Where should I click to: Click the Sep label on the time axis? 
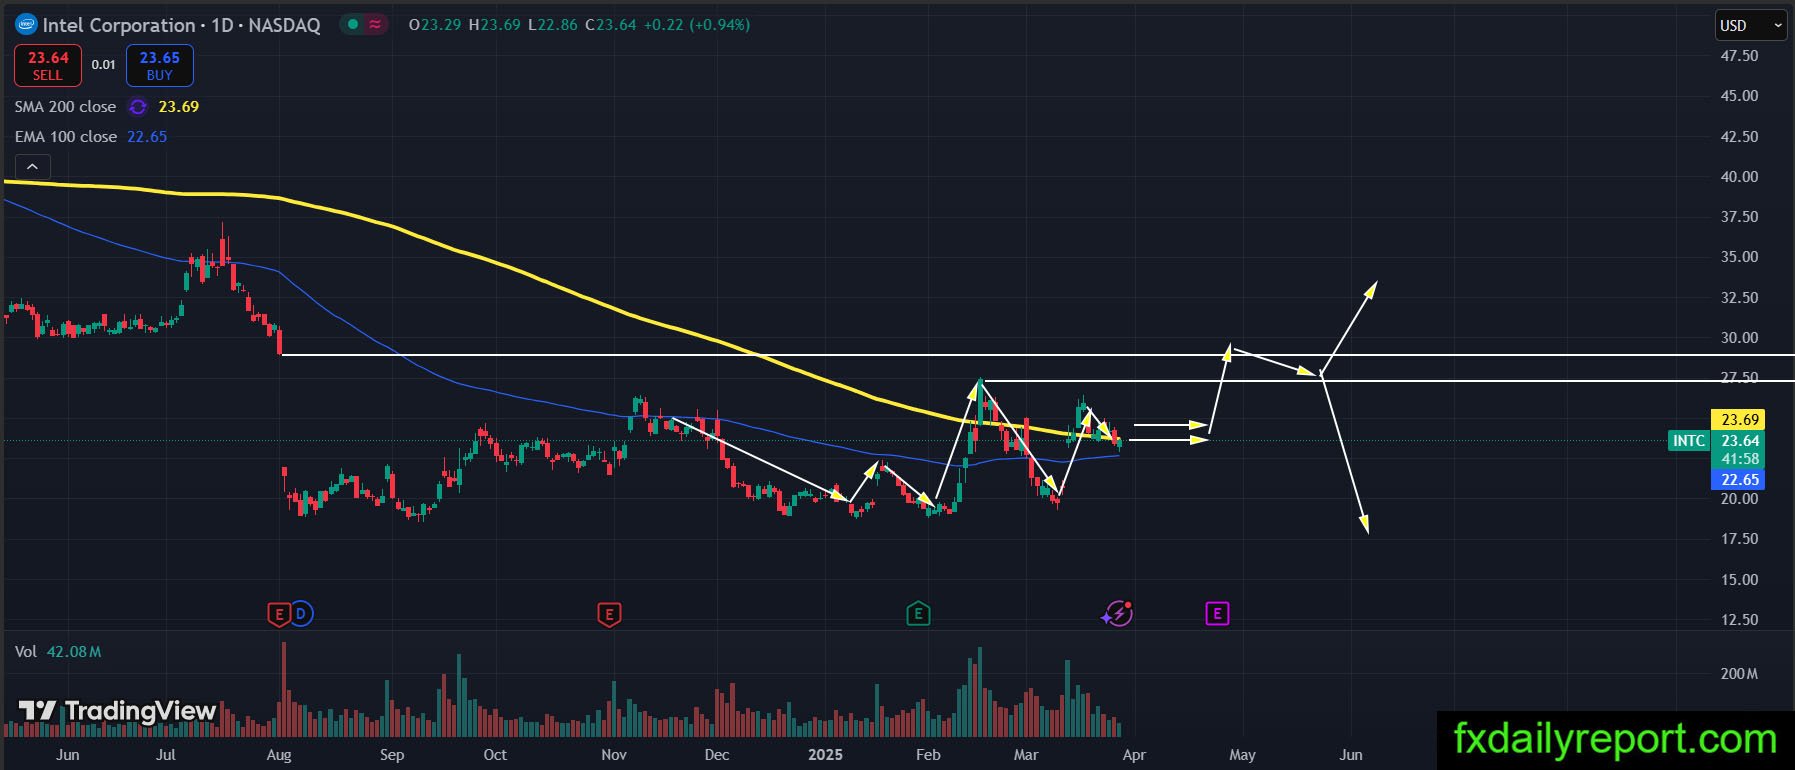pos(392,755)
